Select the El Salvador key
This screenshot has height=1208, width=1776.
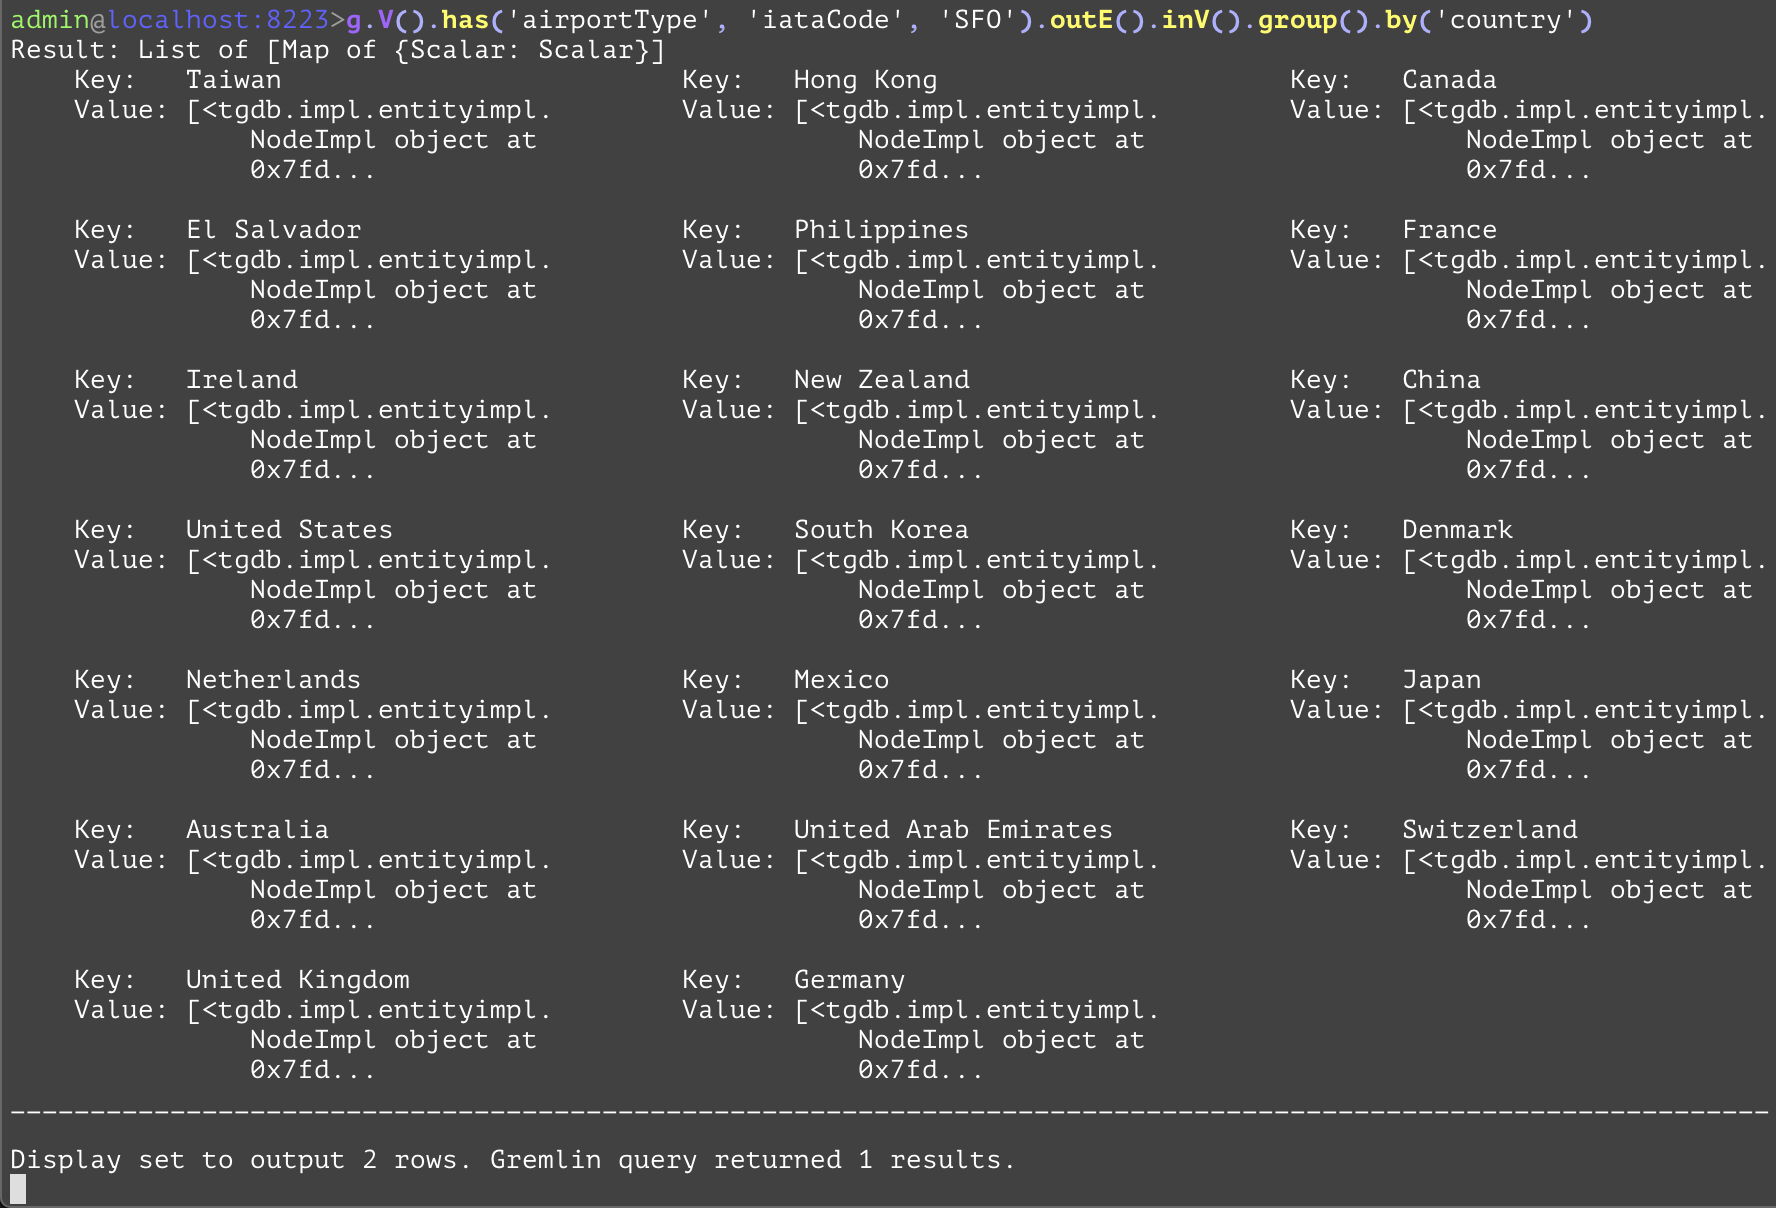click(x=273, y=230)
